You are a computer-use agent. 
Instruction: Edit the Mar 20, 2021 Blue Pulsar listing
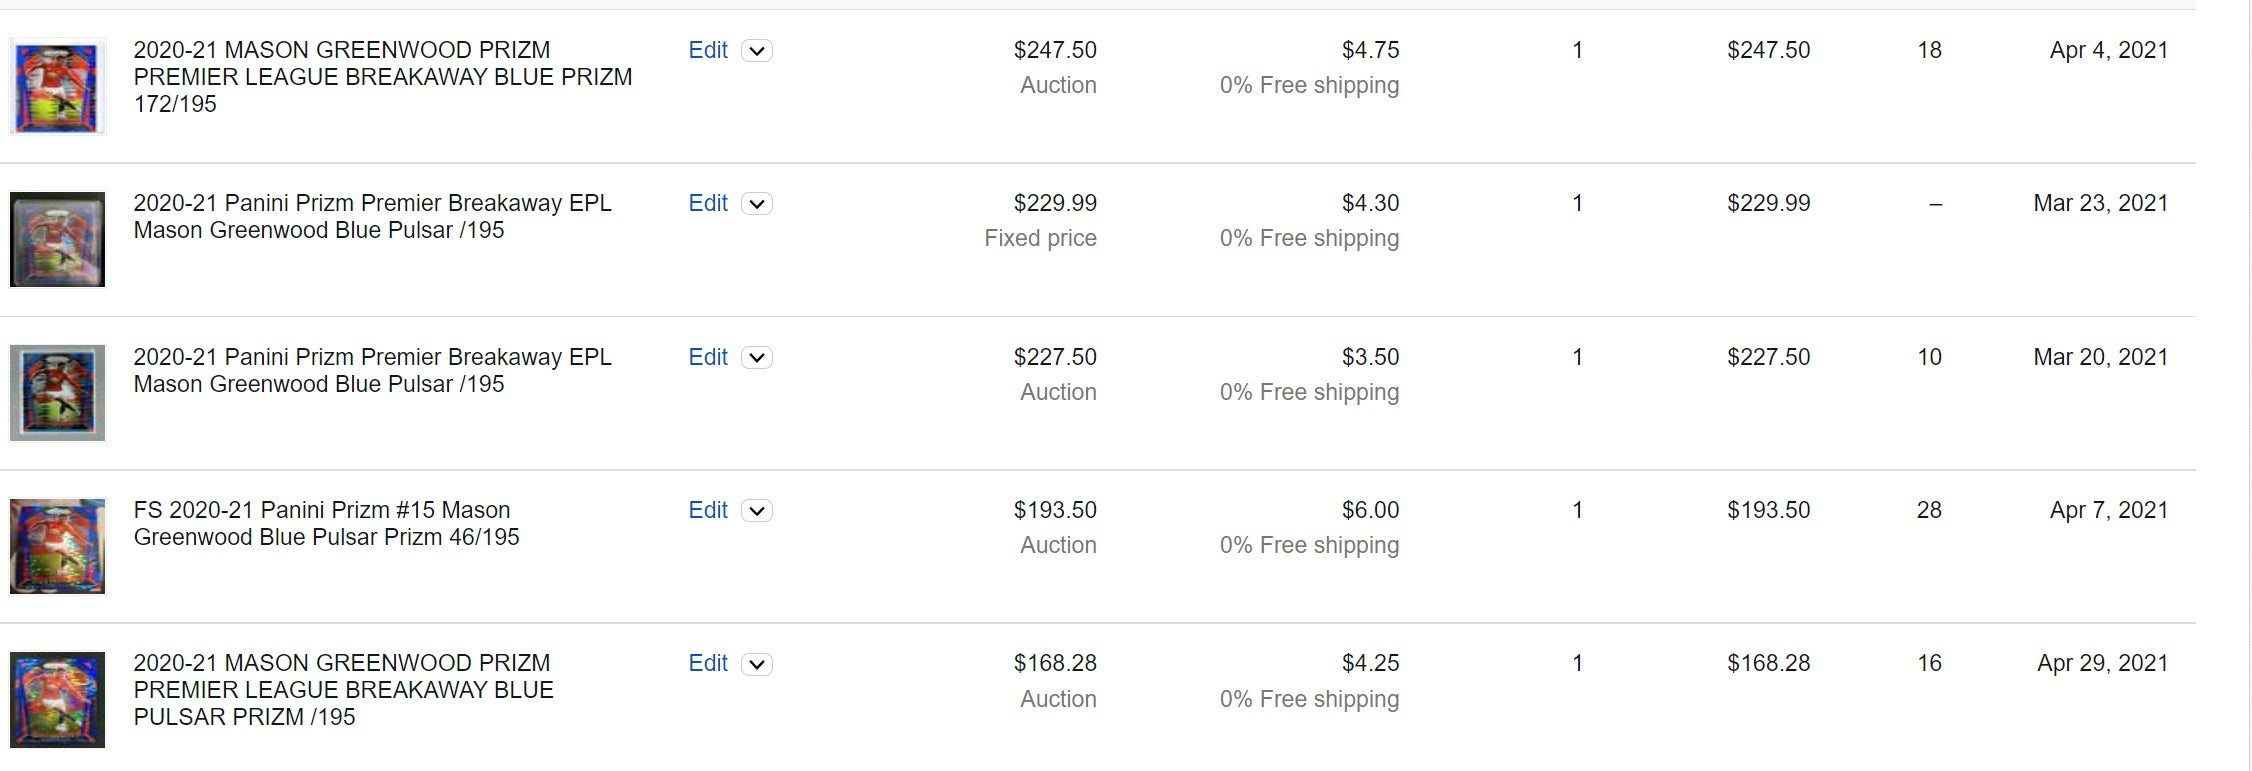tap(708, 357)
